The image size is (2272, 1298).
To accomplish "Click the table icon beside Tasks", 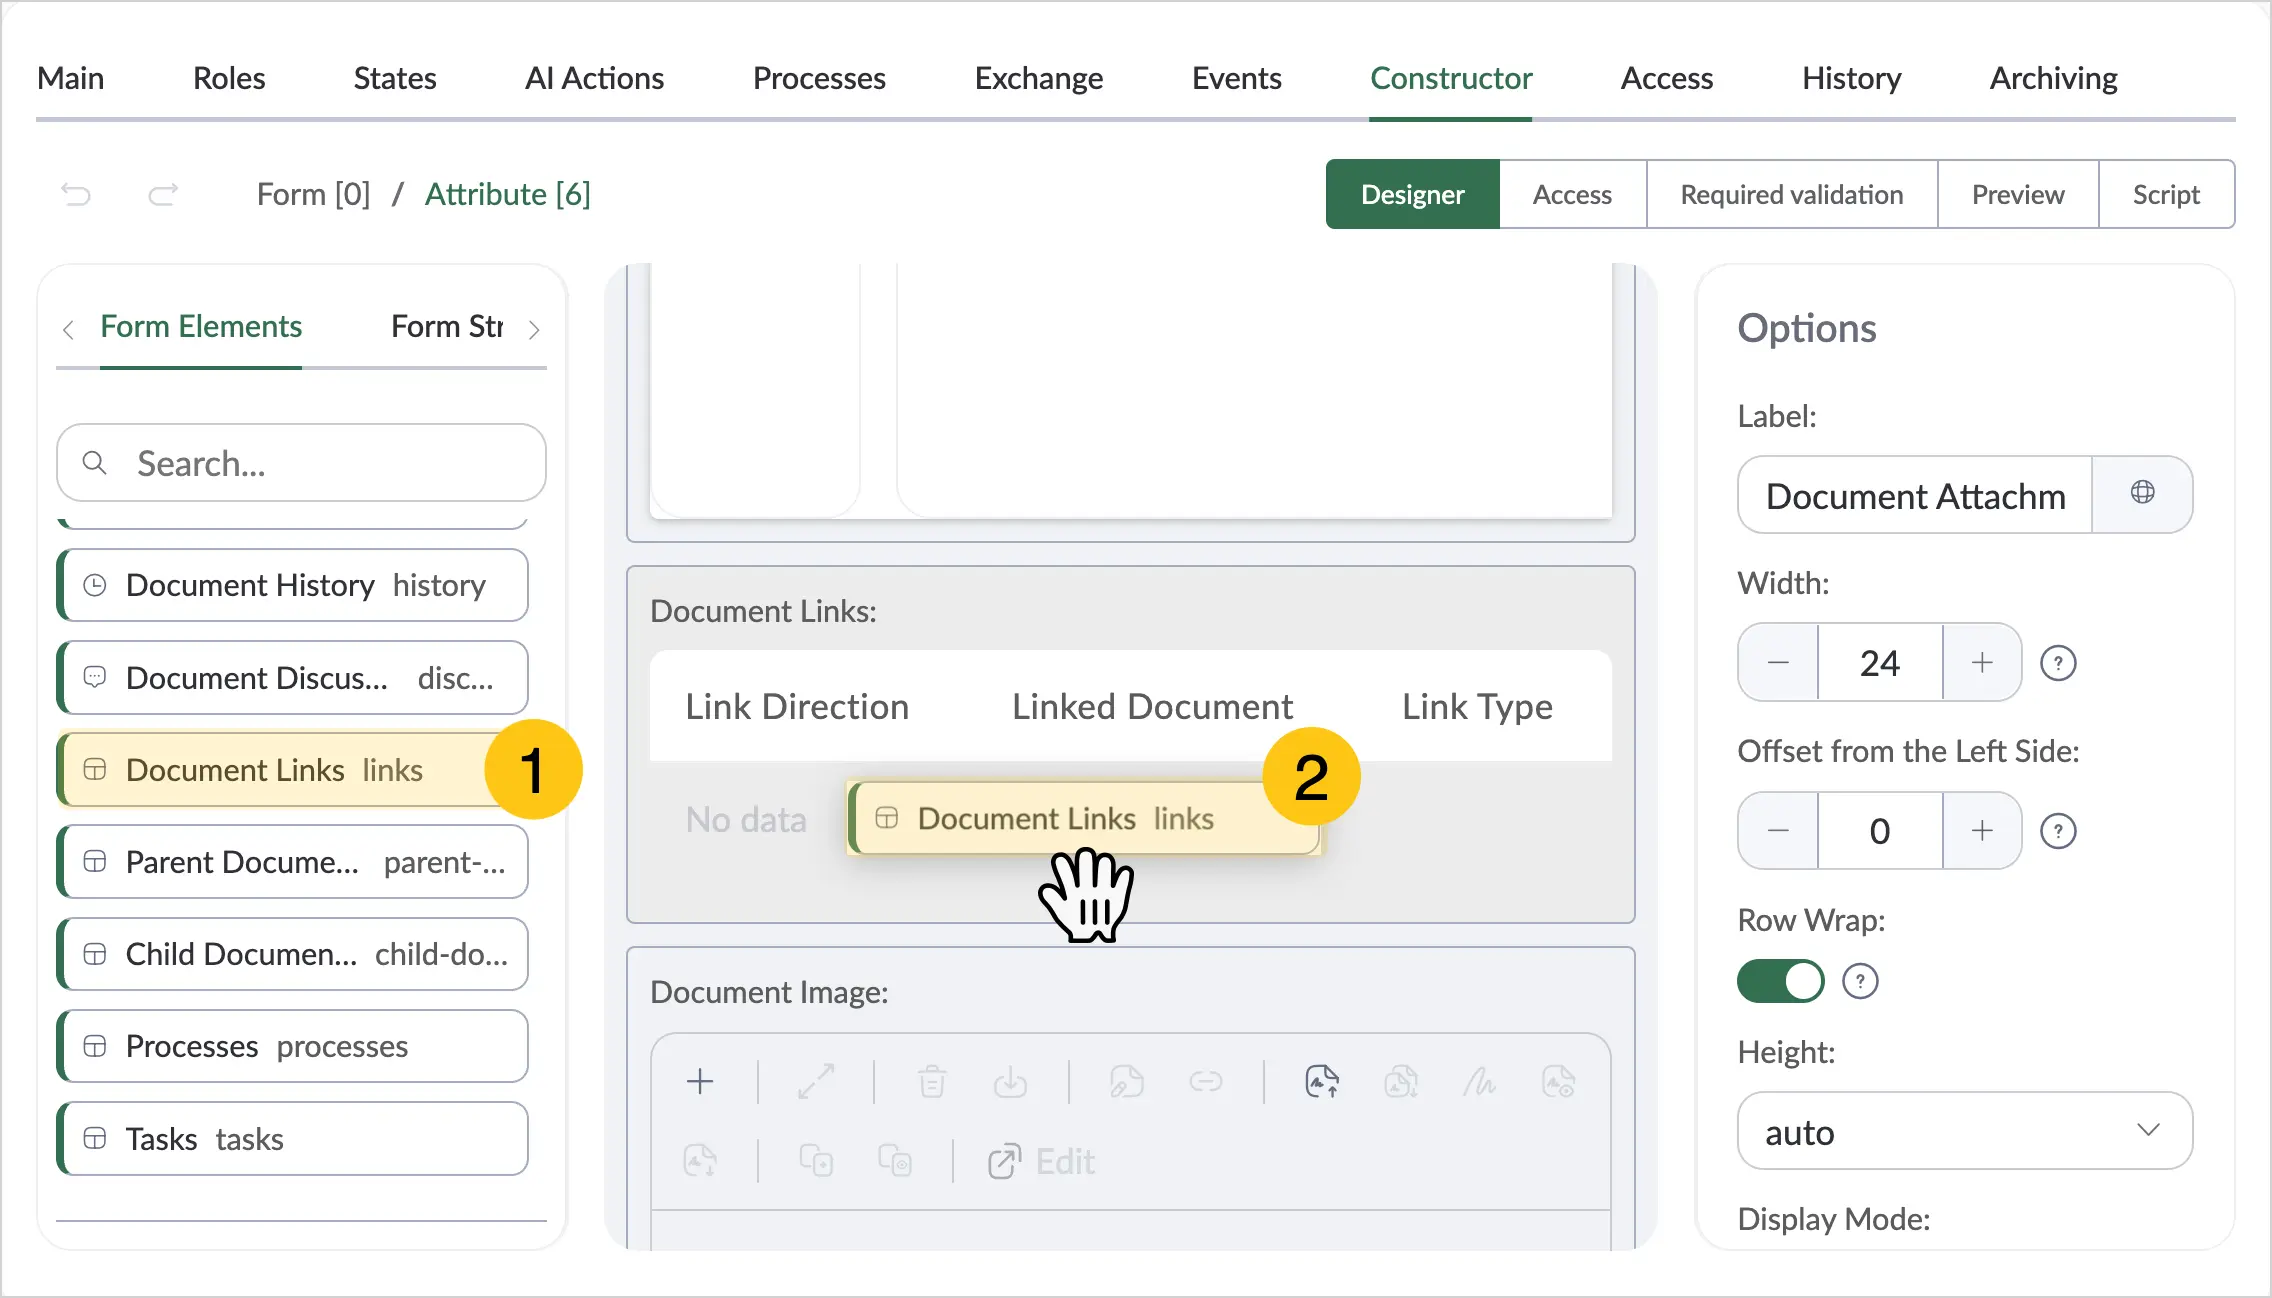I will point(95,1139).
